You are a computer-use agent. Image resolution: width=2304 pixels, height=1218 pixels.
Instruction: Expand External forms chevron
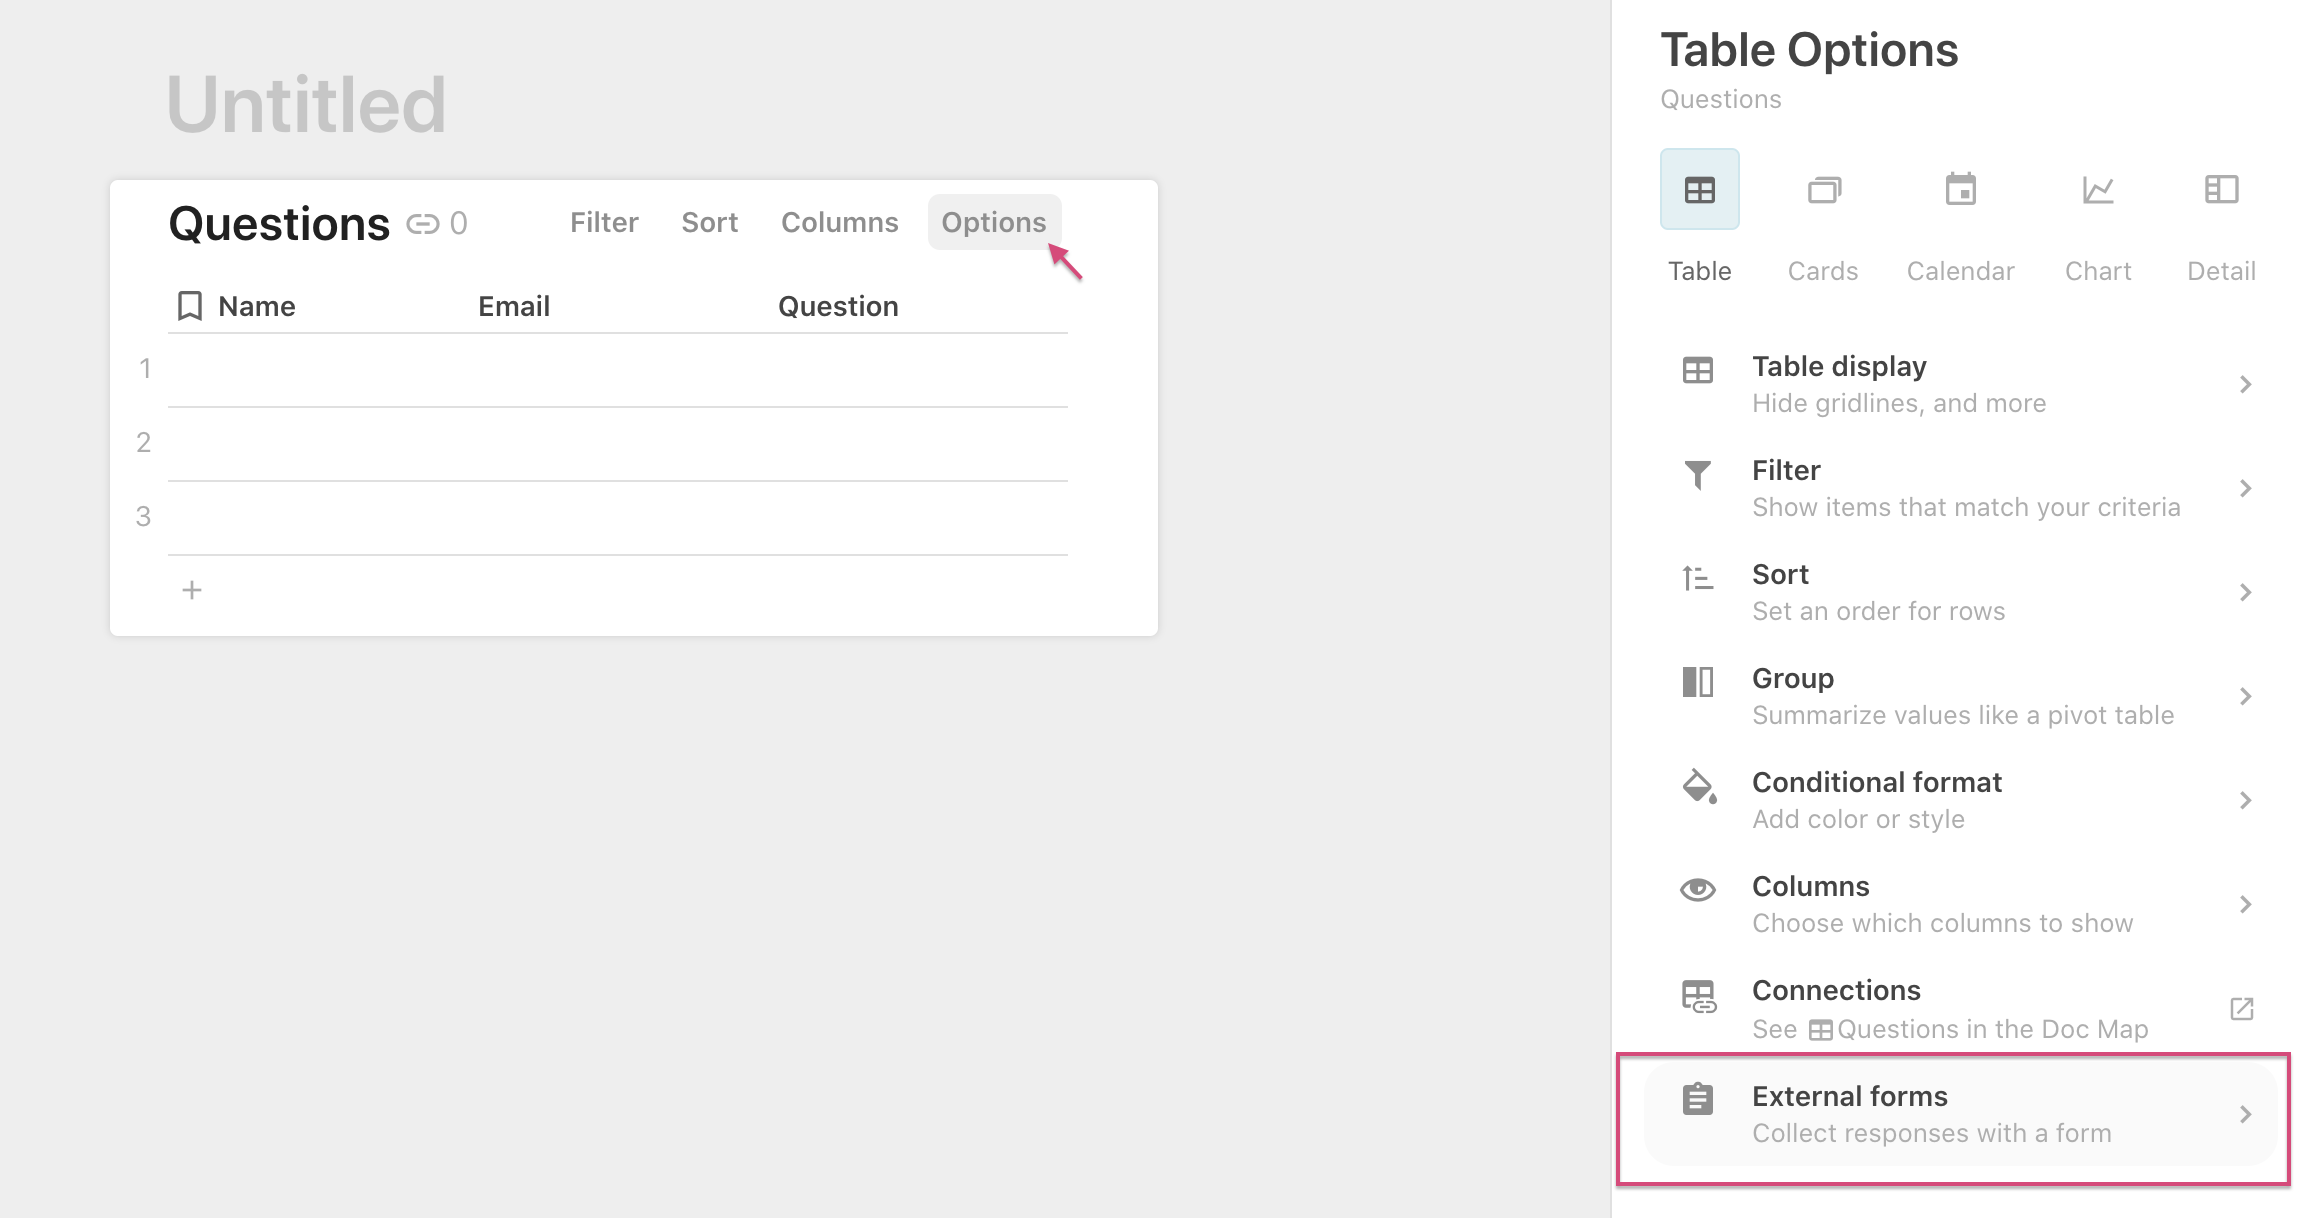(2245, 1114)
